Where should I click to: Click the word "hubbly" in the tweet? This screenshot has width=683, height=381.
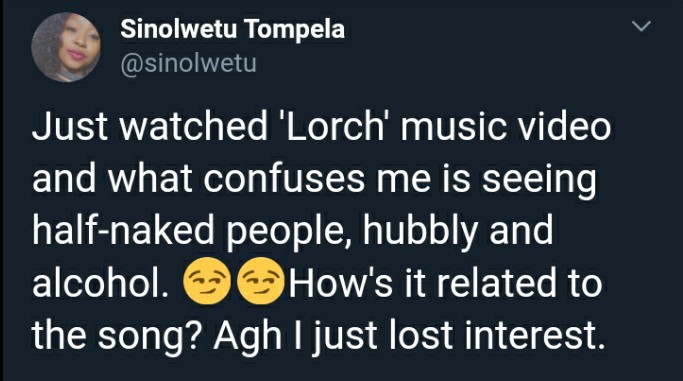coord(420,232)
